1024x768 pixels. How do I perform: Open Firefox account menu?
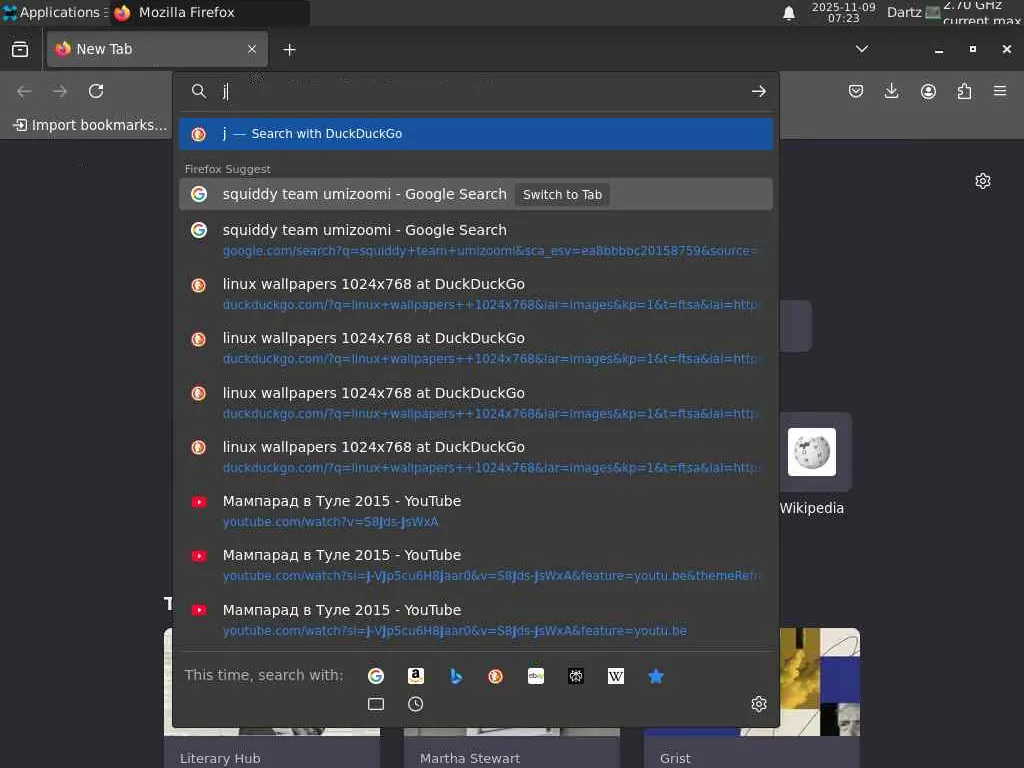coord(928,91)
